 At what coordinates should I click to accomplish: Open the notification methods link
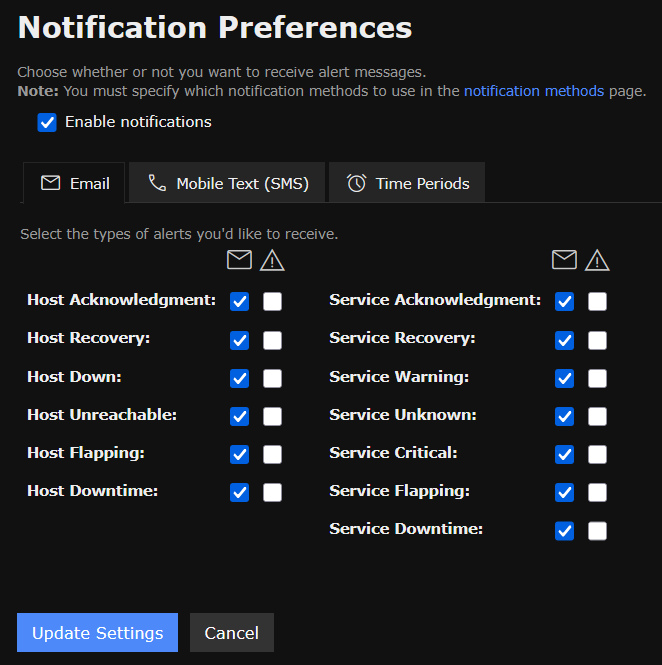(x=534, y=91)
